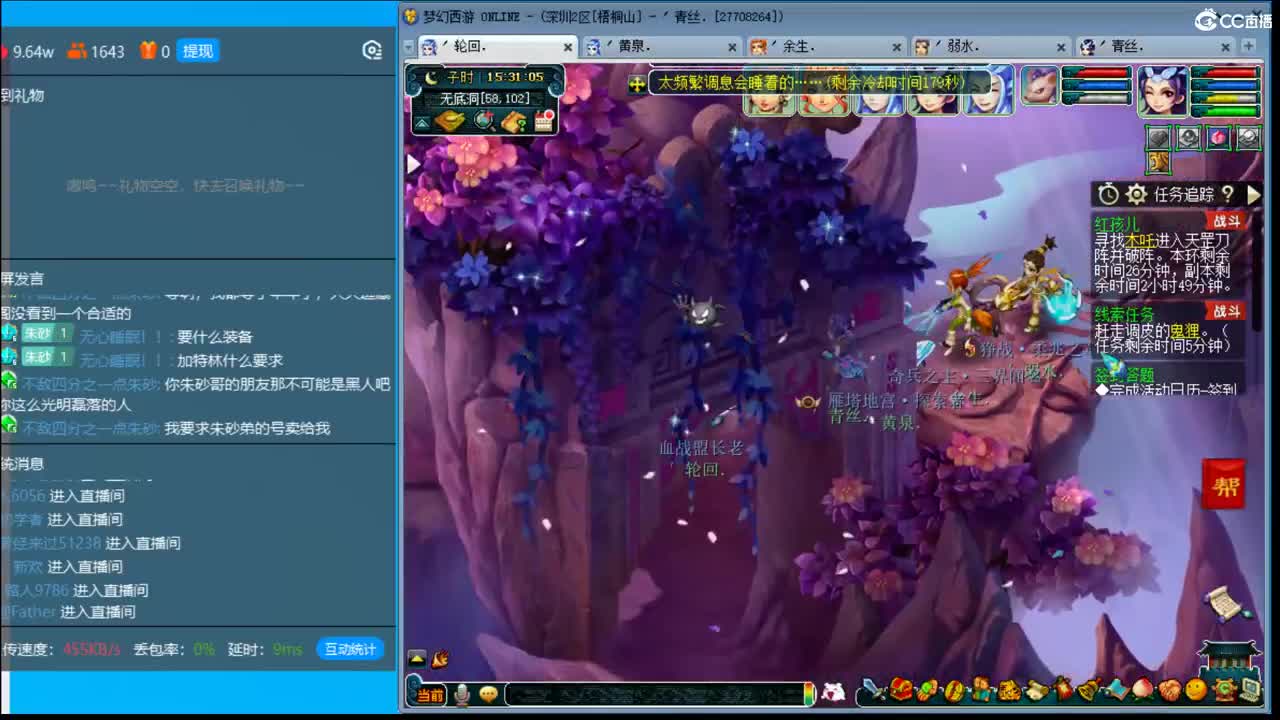Screen dimensions: 1280x720
Task: Open the peach icon in bottom bar
Action: (x=1142, y=690)
